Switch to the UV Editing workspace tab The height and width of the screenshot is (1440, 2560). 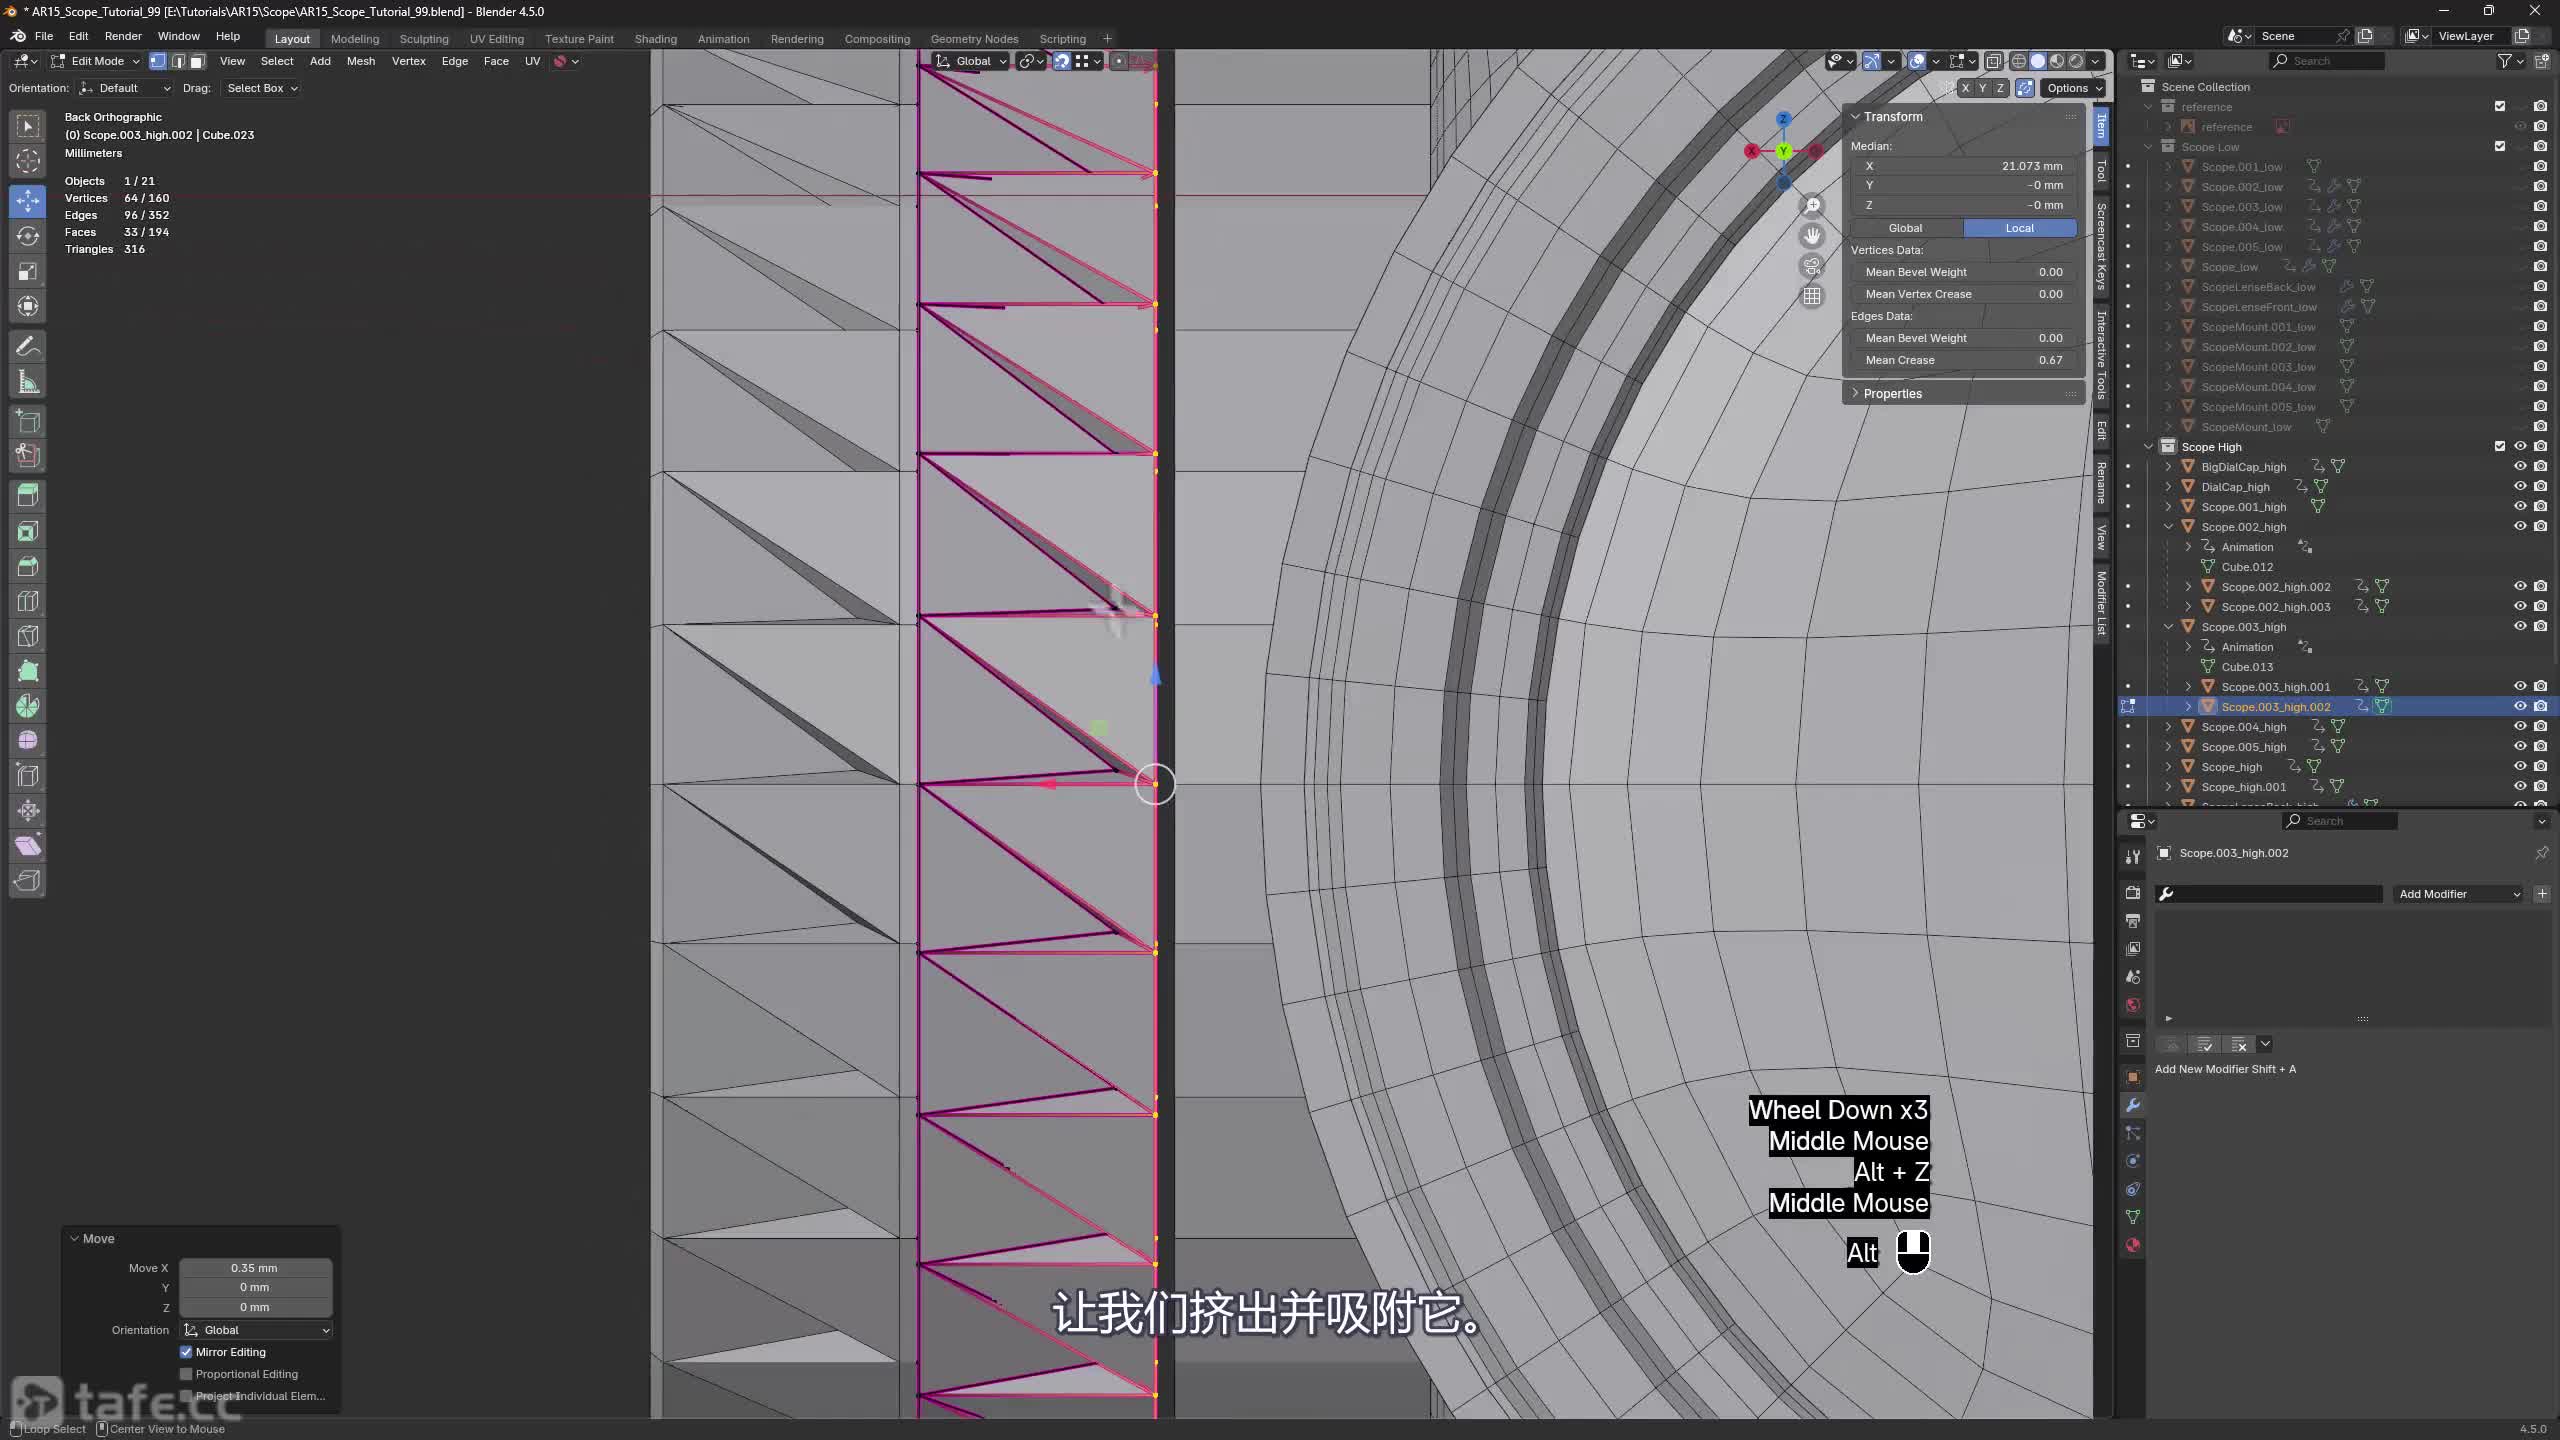[497, 39]
